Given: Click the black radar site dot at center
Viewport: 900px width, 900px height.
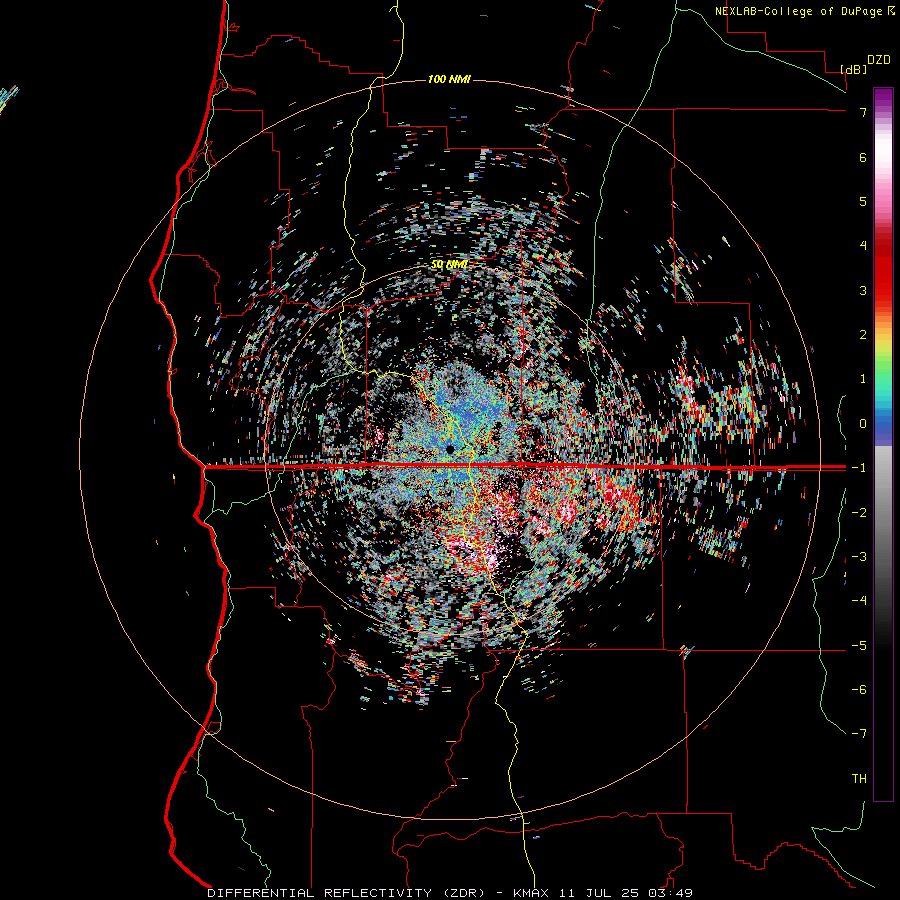Looking at the screenshot, I should pos(450,449).
